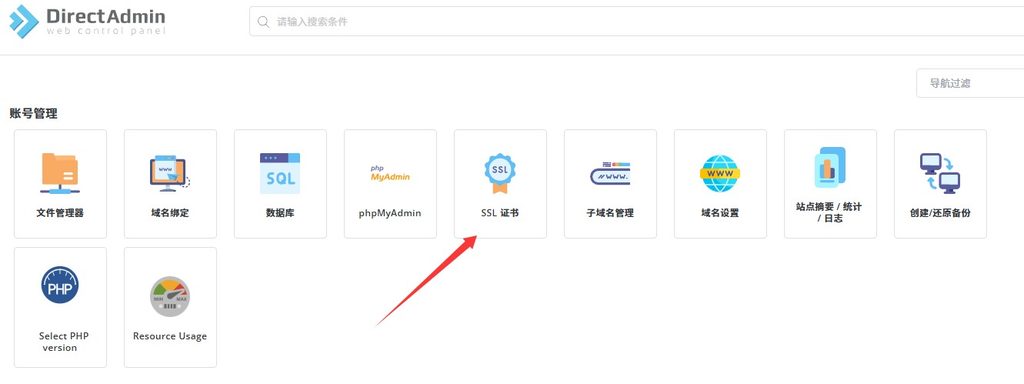Image resolution: width=1024 pixels, height=384 pixels.
Task: Open the 域名设置 globe icon
Action: coord(720,173)
